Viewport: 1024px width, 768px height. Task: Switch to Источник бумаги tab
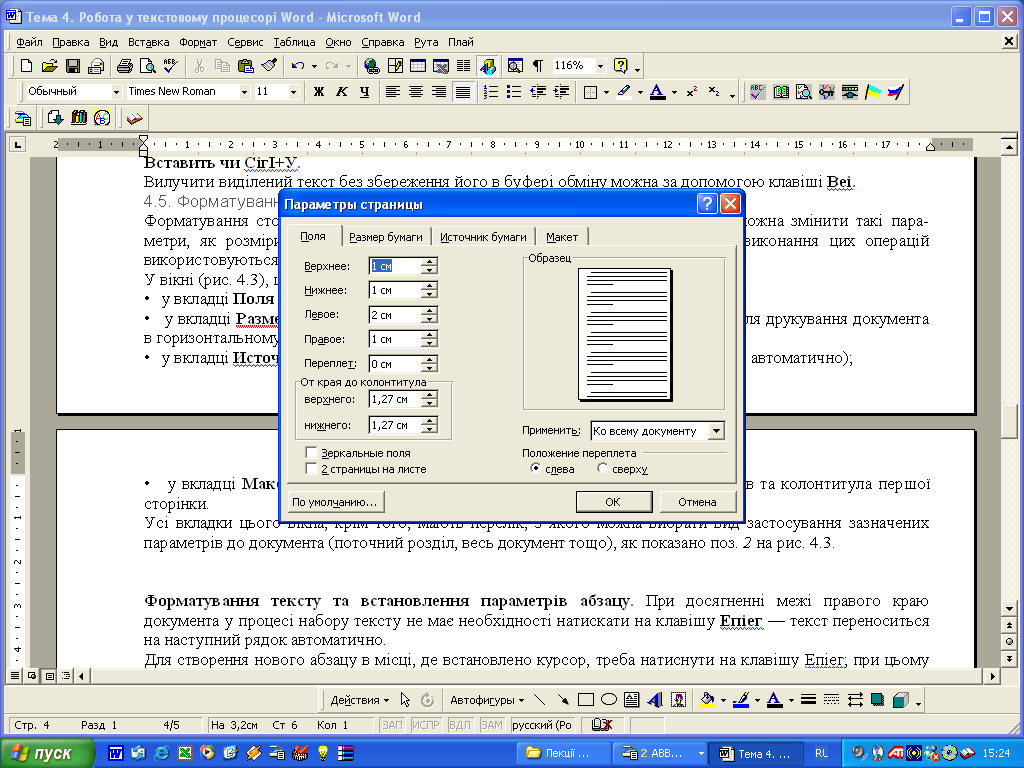[483, 237]
